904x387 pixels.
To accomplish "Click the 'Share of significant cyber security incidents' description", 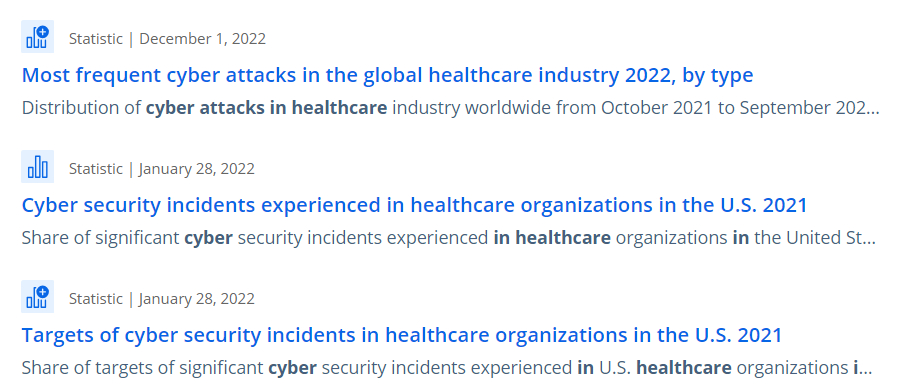I will pos(449,238).
